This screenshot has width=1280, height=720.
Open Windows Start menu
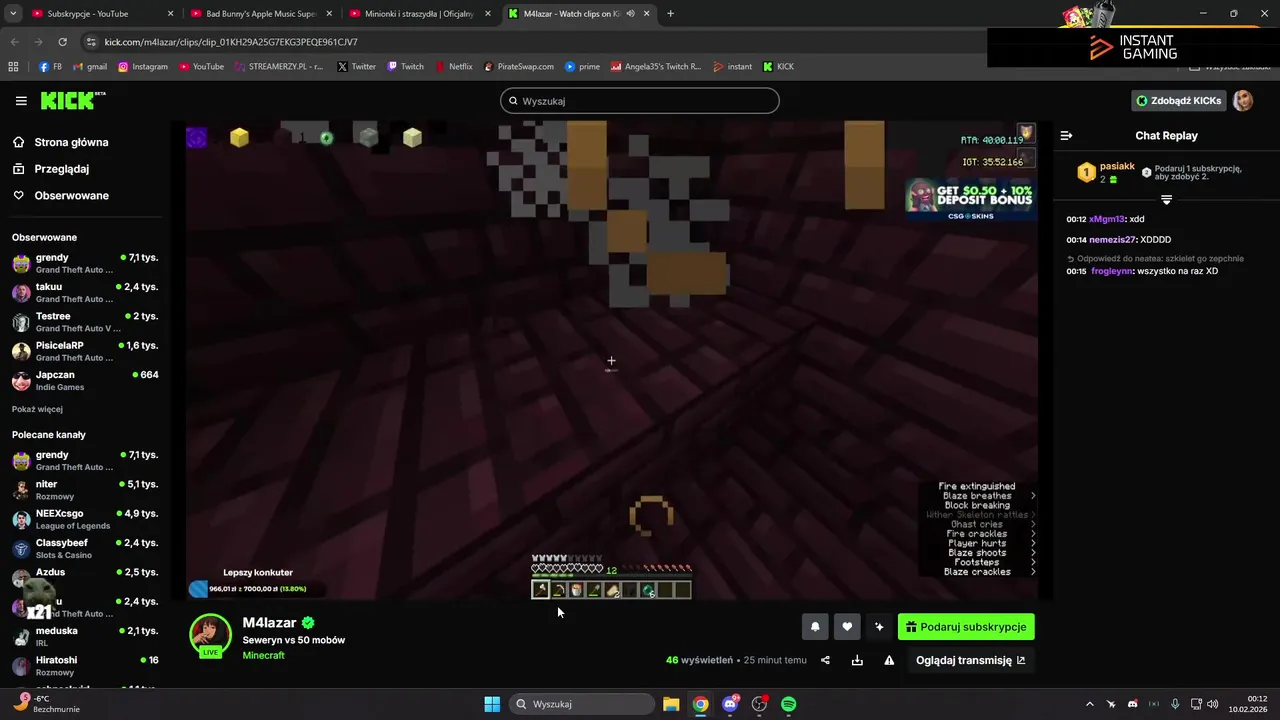coord(492,704)
